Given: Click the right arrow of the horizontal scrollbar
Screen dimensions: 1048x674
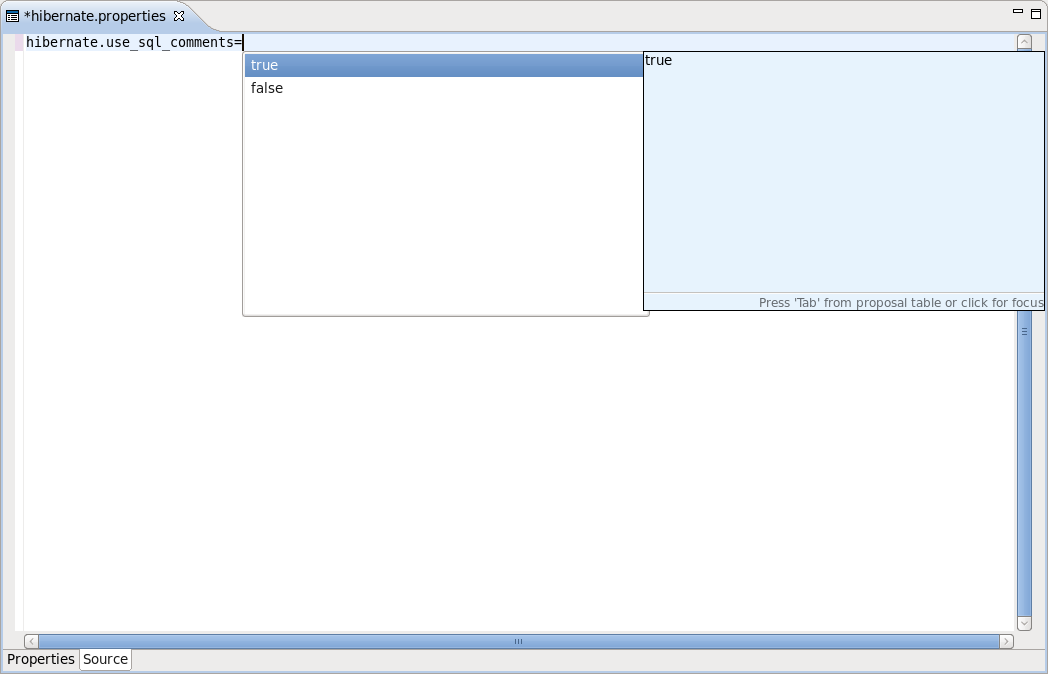Looking at the screenshot, I should click(x=1008, y=641).
